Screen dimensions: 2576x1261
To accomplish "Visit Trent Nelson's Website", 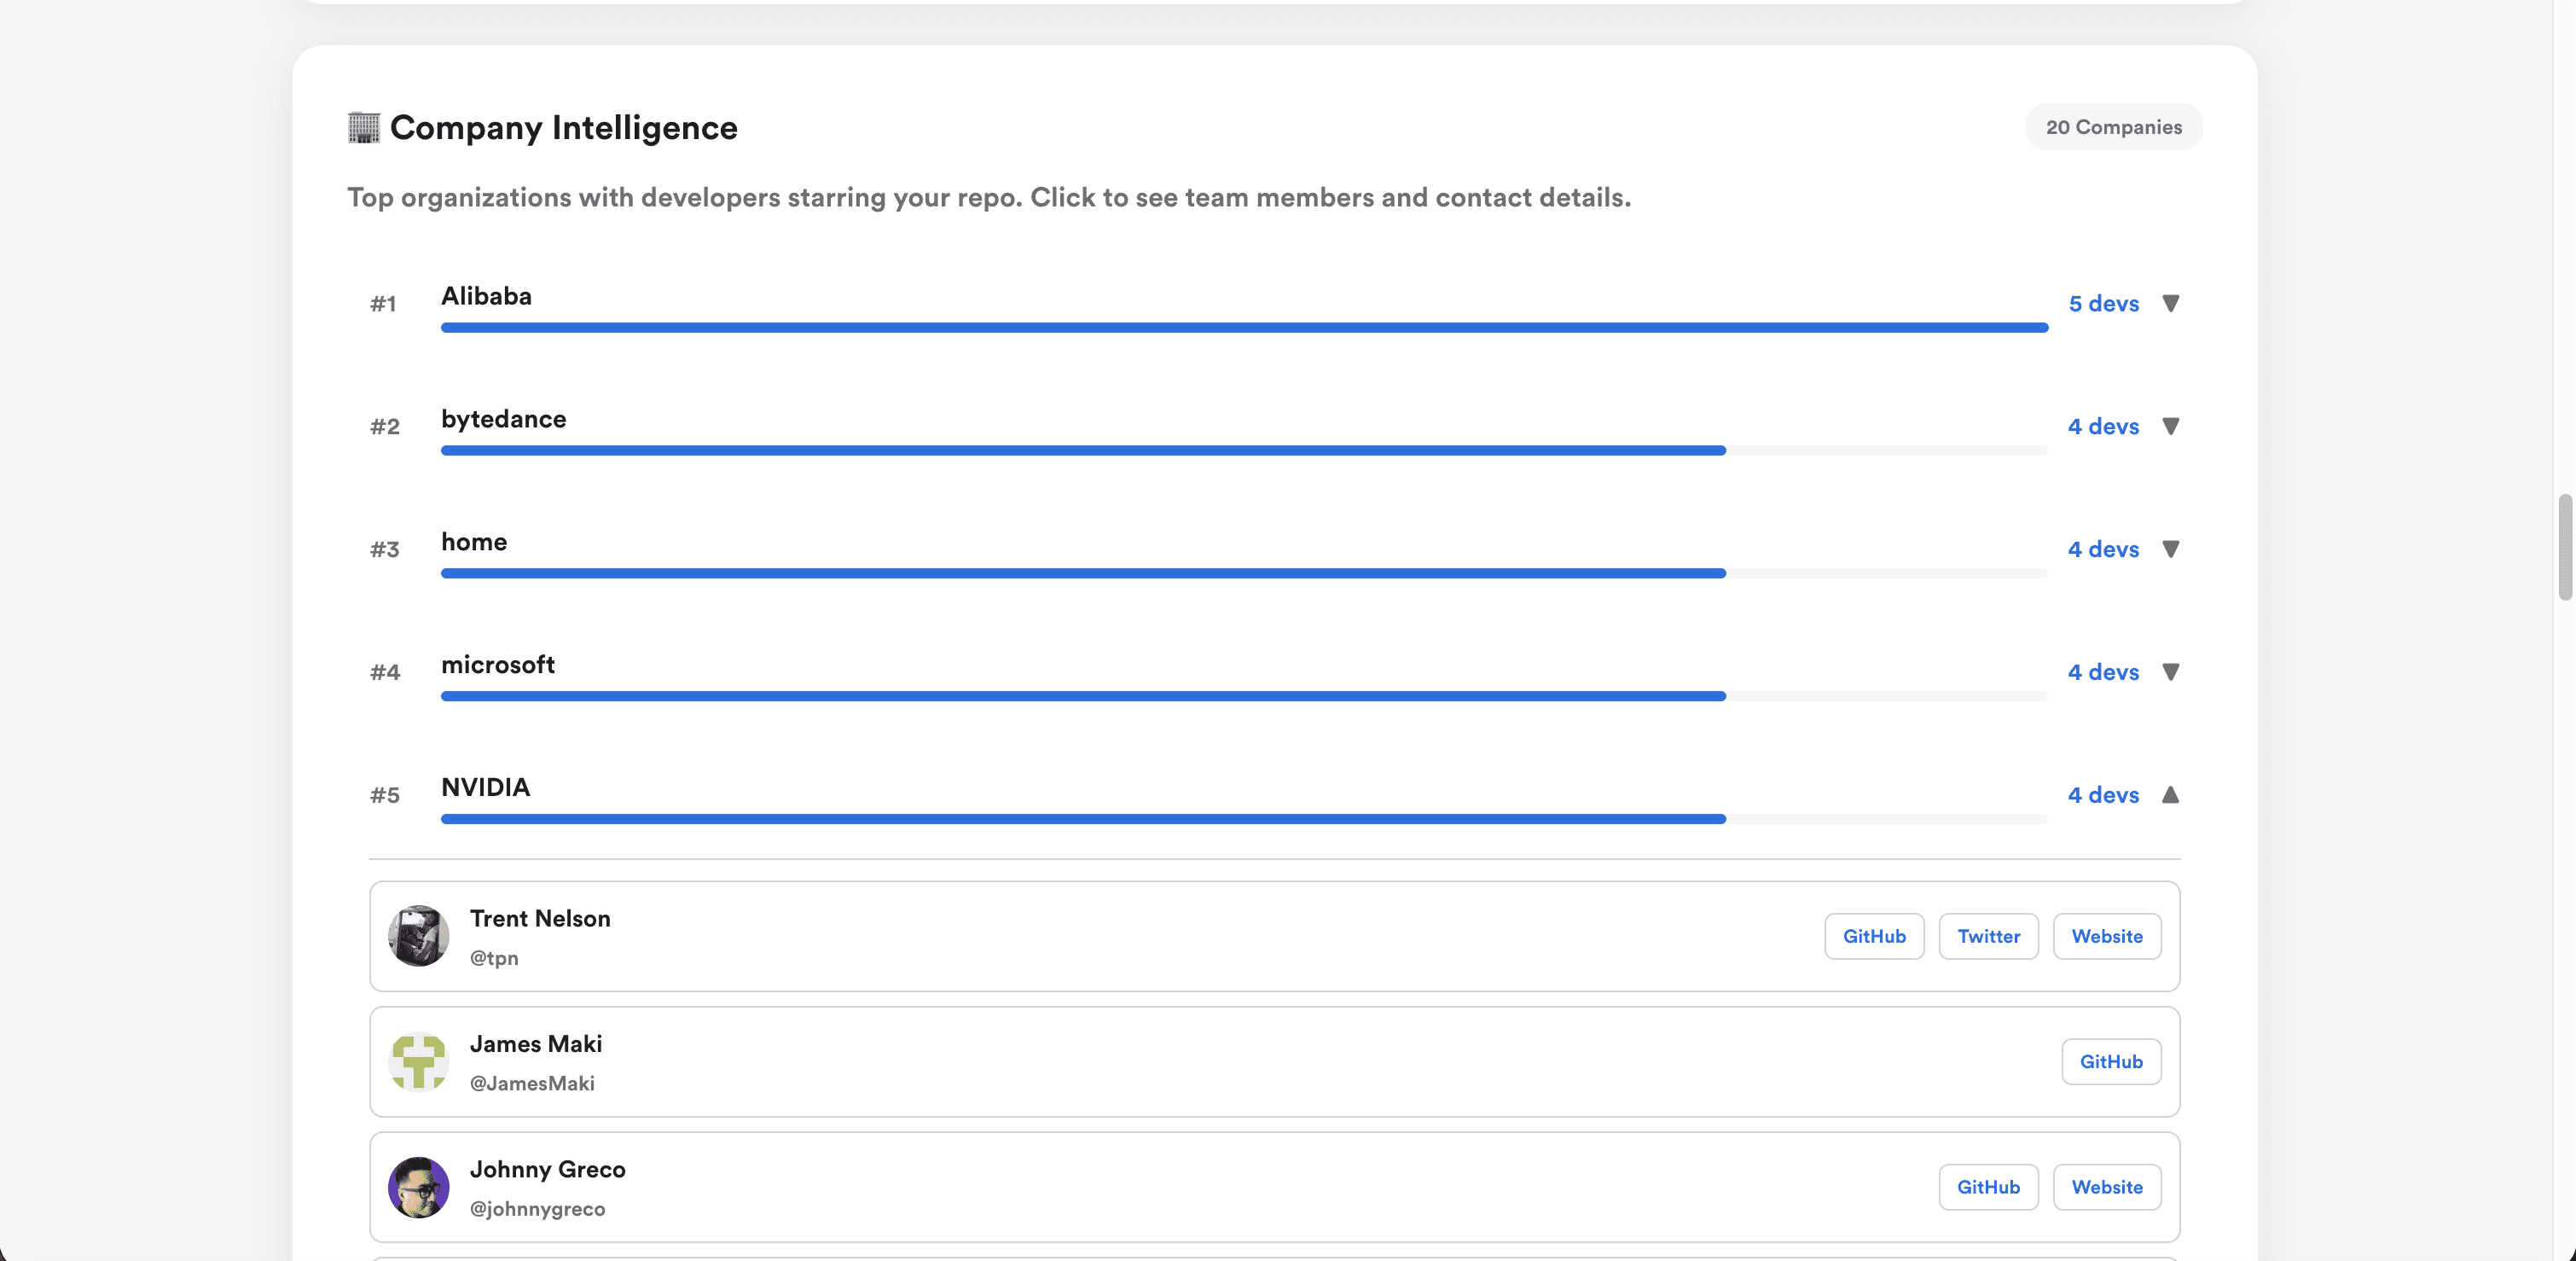I will (2106, 936).
